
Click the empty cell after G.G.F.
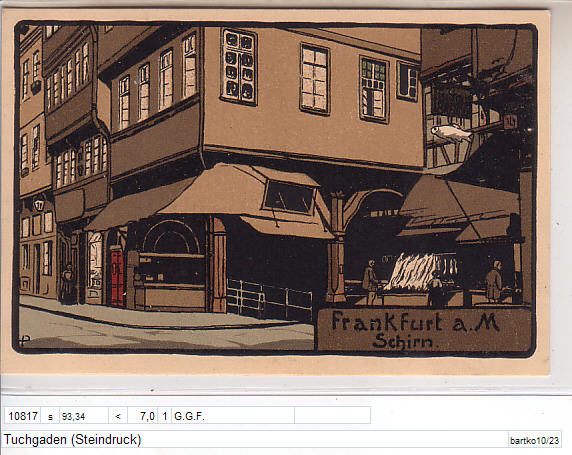tap(332, 415)
